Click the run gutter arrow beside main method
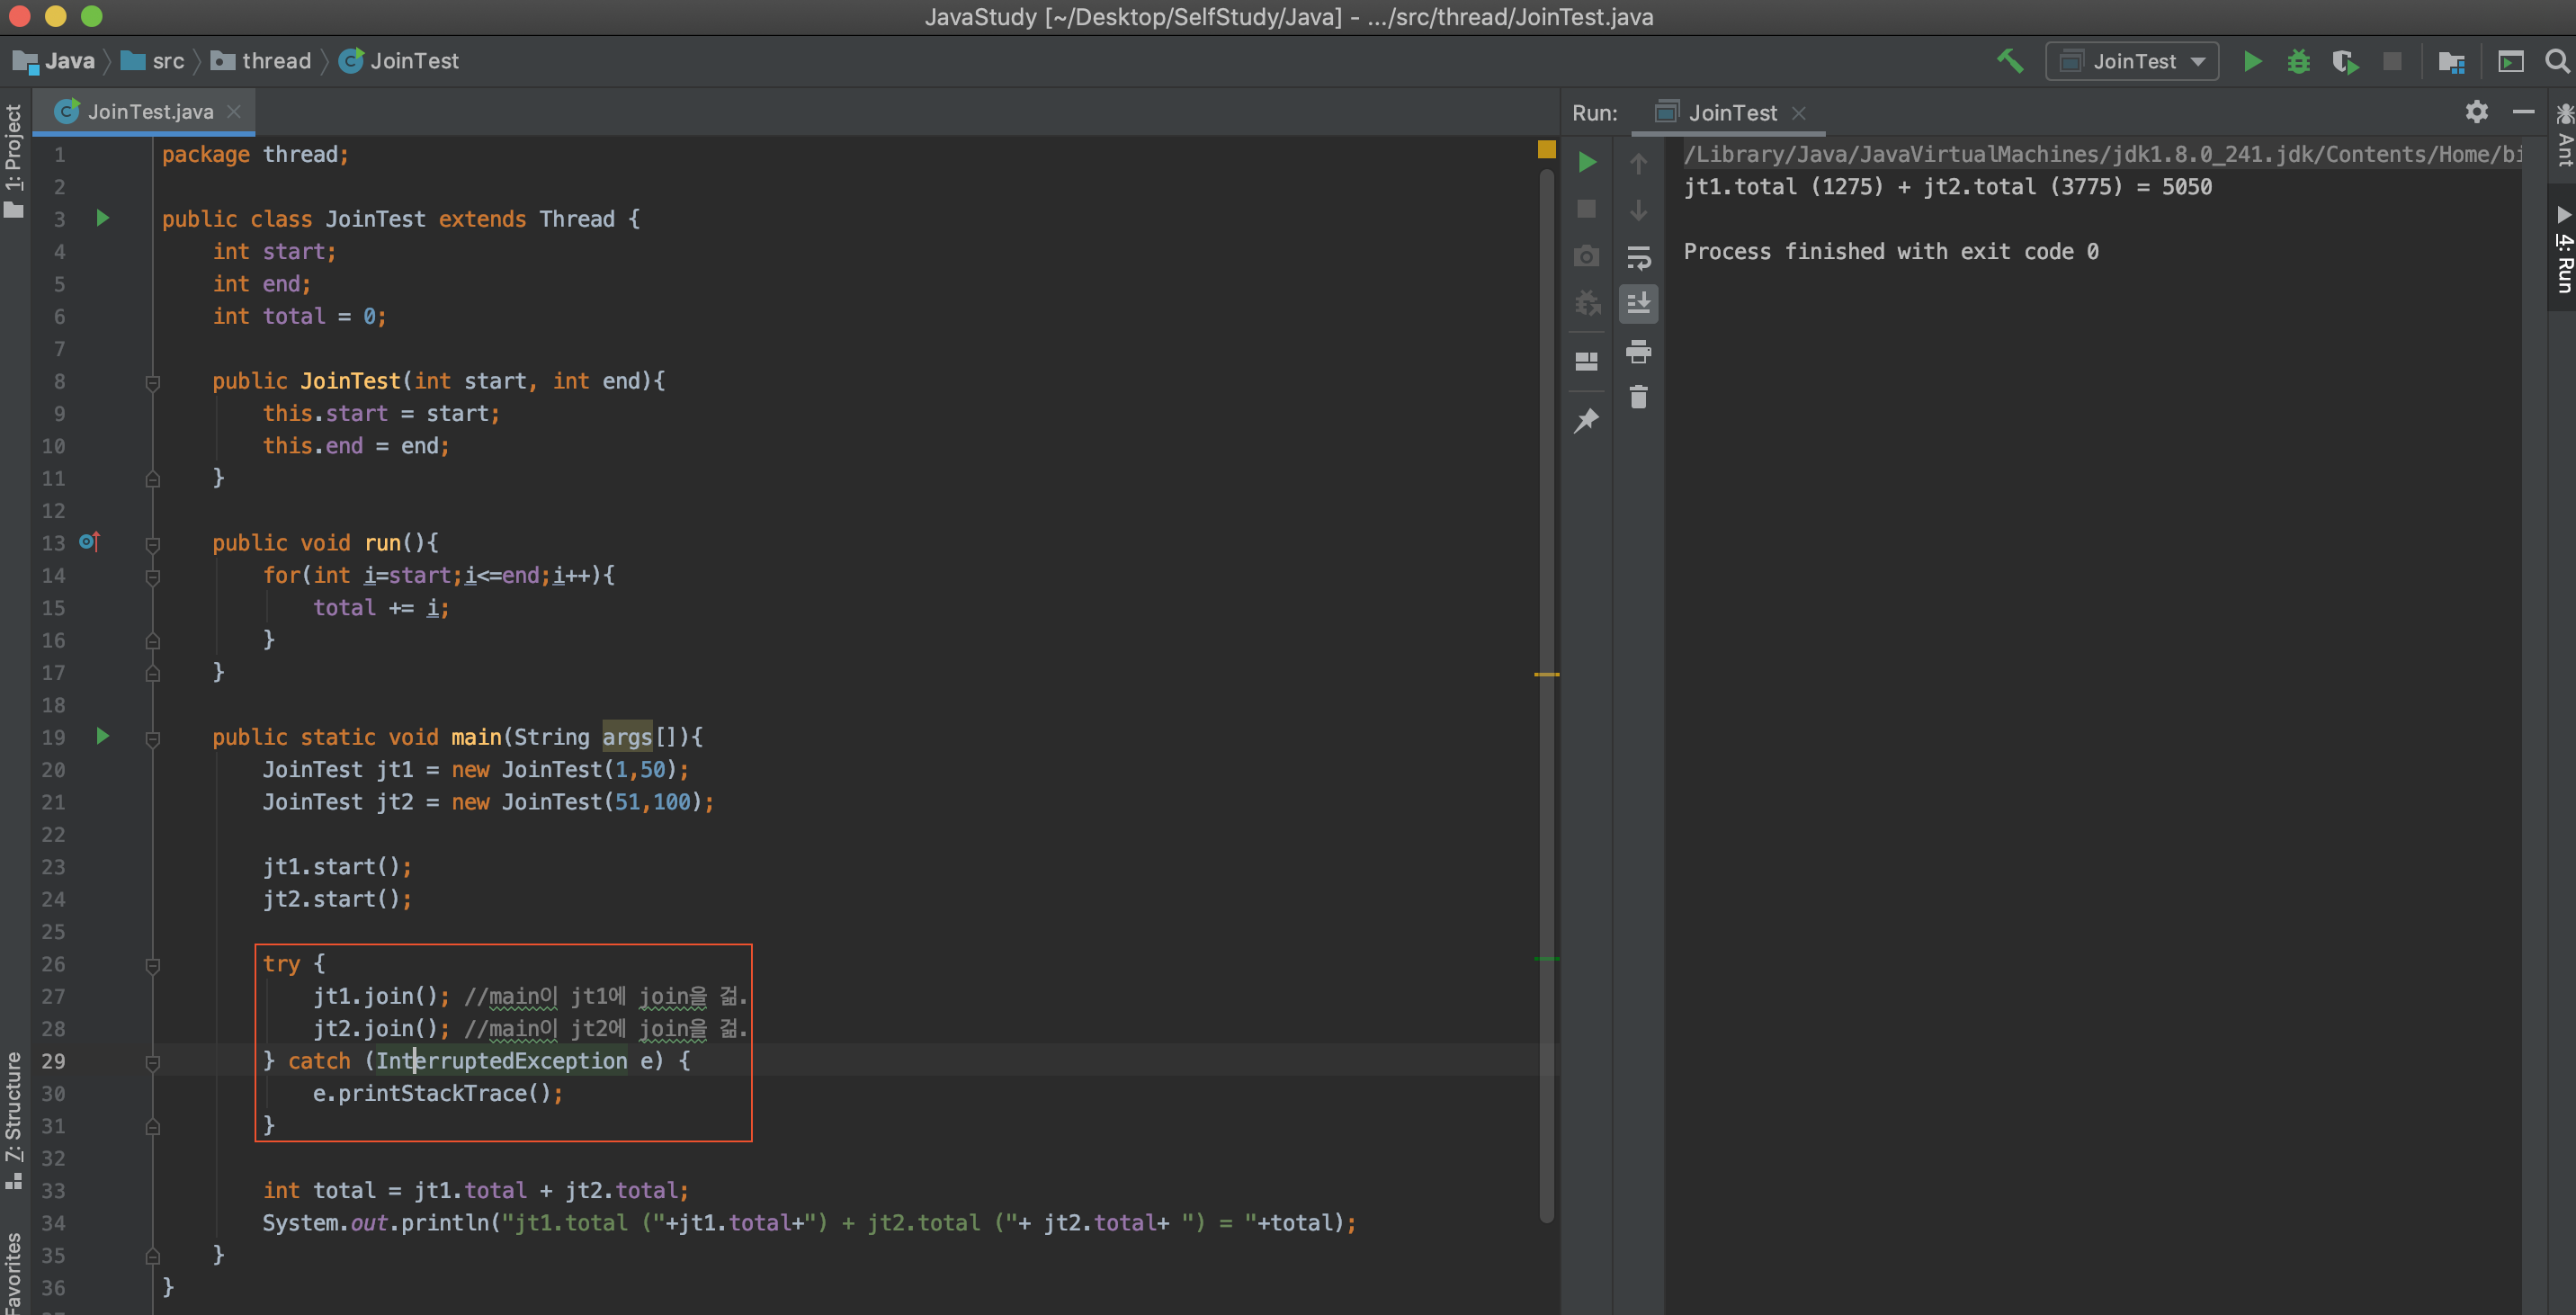Screen dimensions: 2576x1315 click(102, 736)
